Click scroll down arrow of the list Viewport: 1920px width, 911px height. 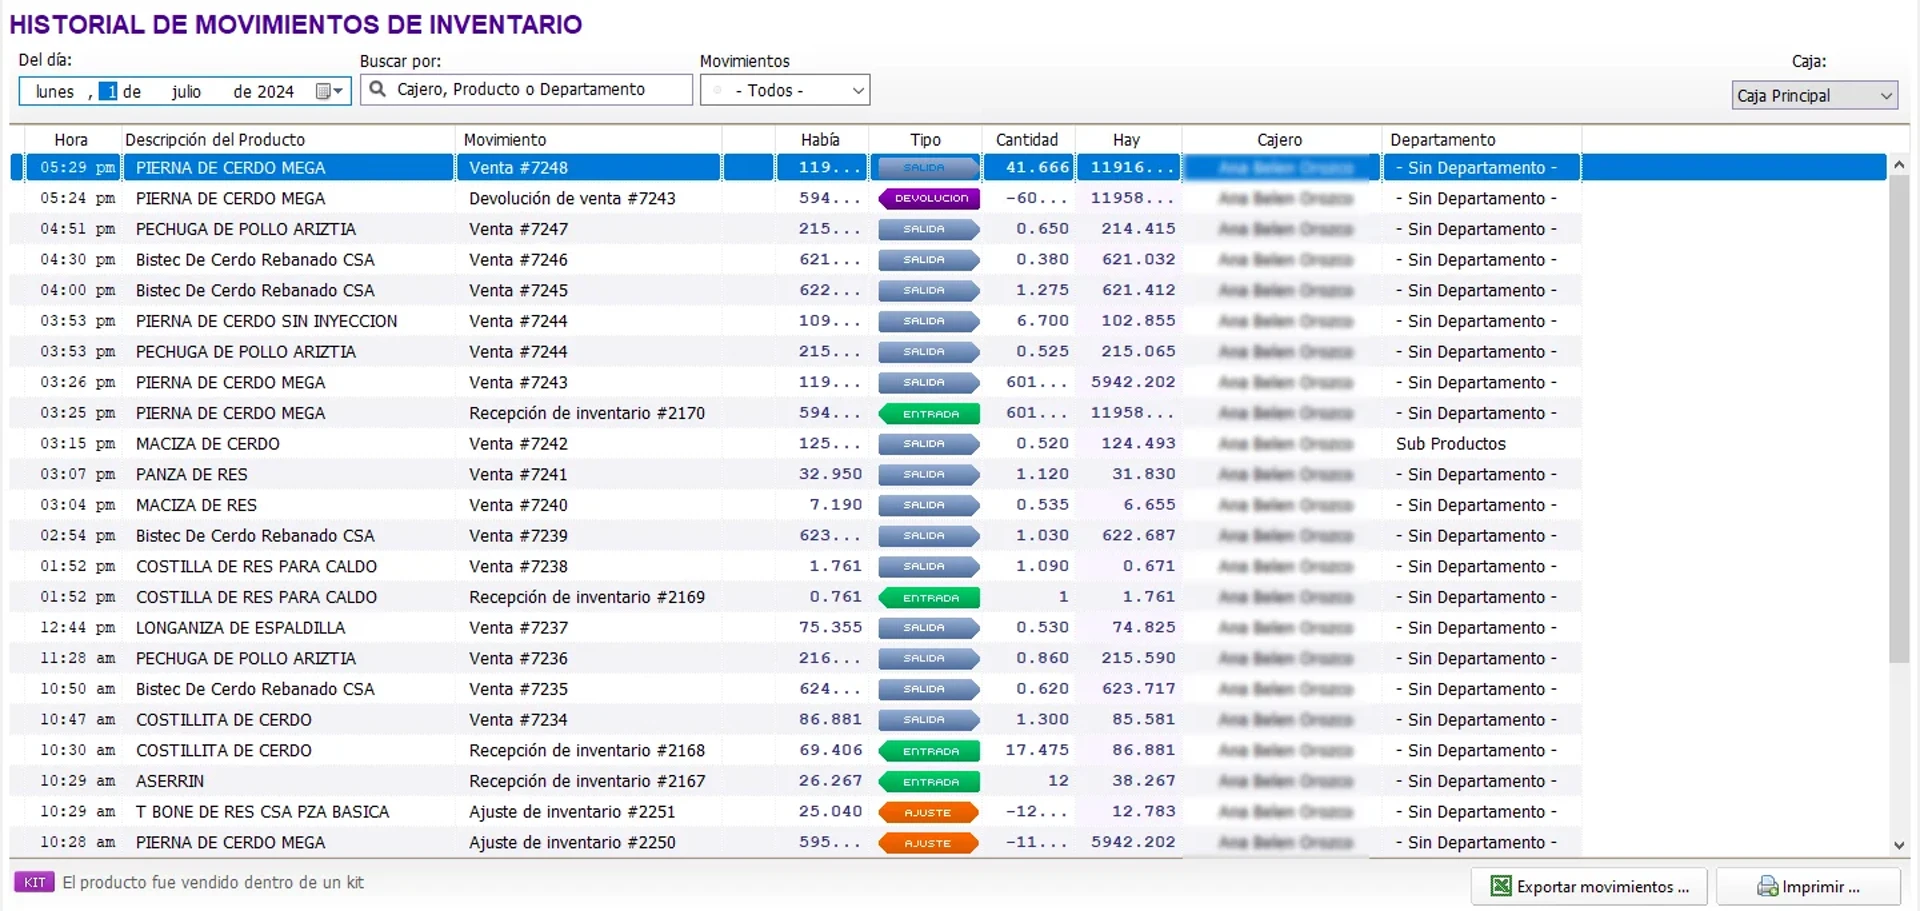[x=1898, y=845]
